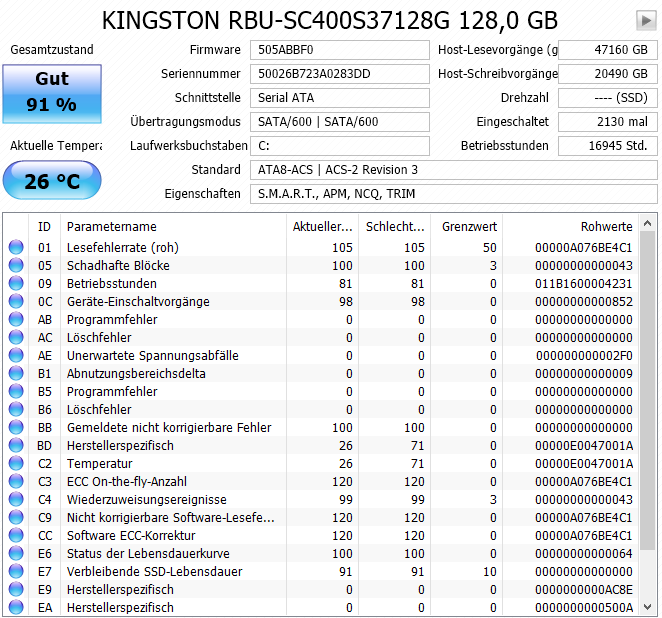Click the Host-Lesevorgänge value 47160 GB
662x618 pixels.
coord(608,50)
